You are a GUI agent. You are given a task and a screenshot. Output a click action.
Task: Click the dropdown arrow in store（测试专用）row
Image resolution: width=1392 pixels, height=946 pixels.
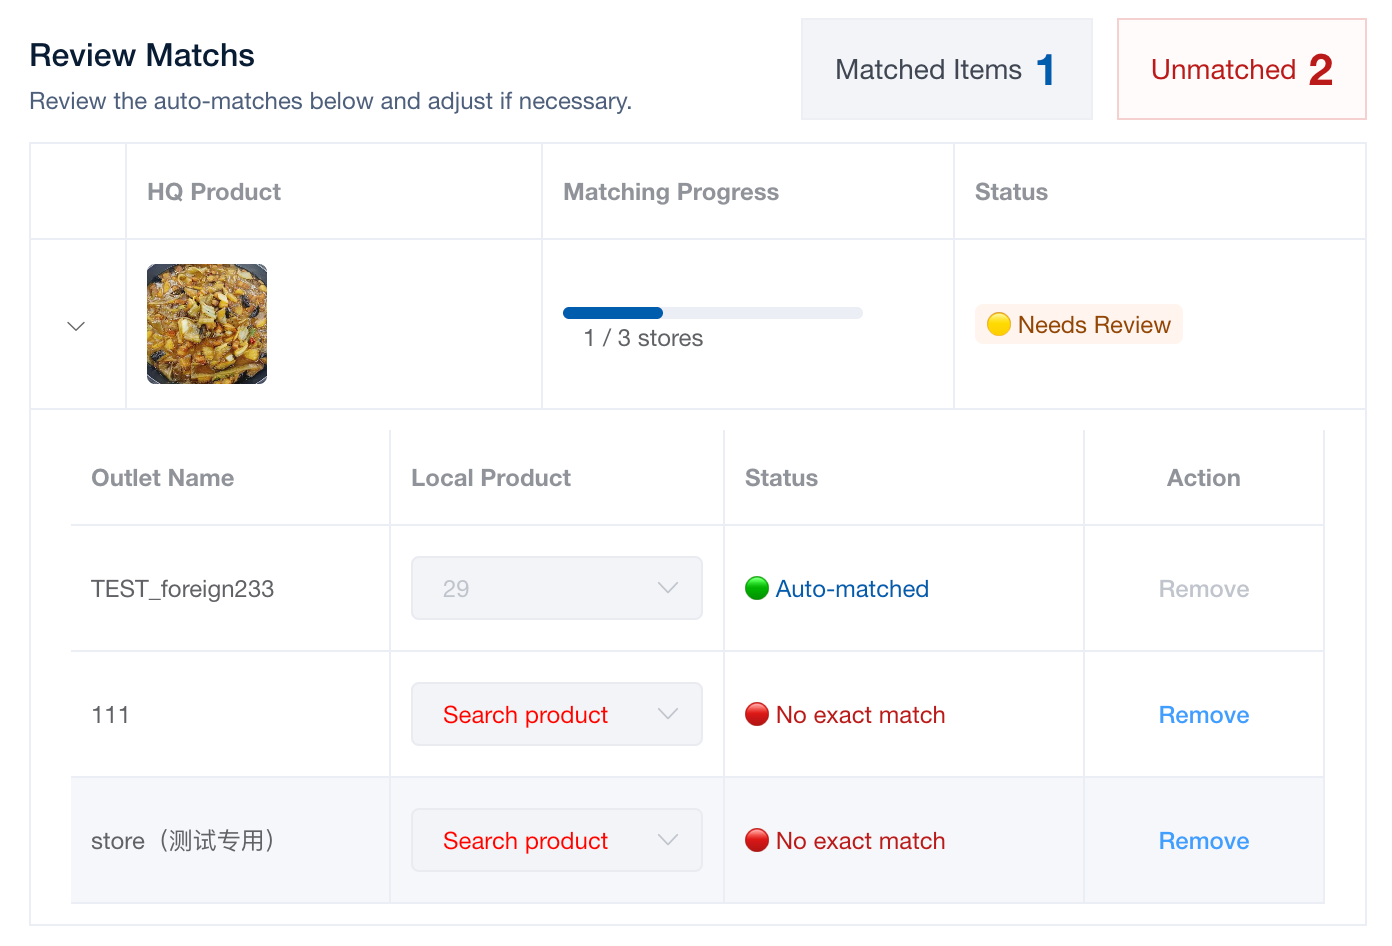pos(668,840)
